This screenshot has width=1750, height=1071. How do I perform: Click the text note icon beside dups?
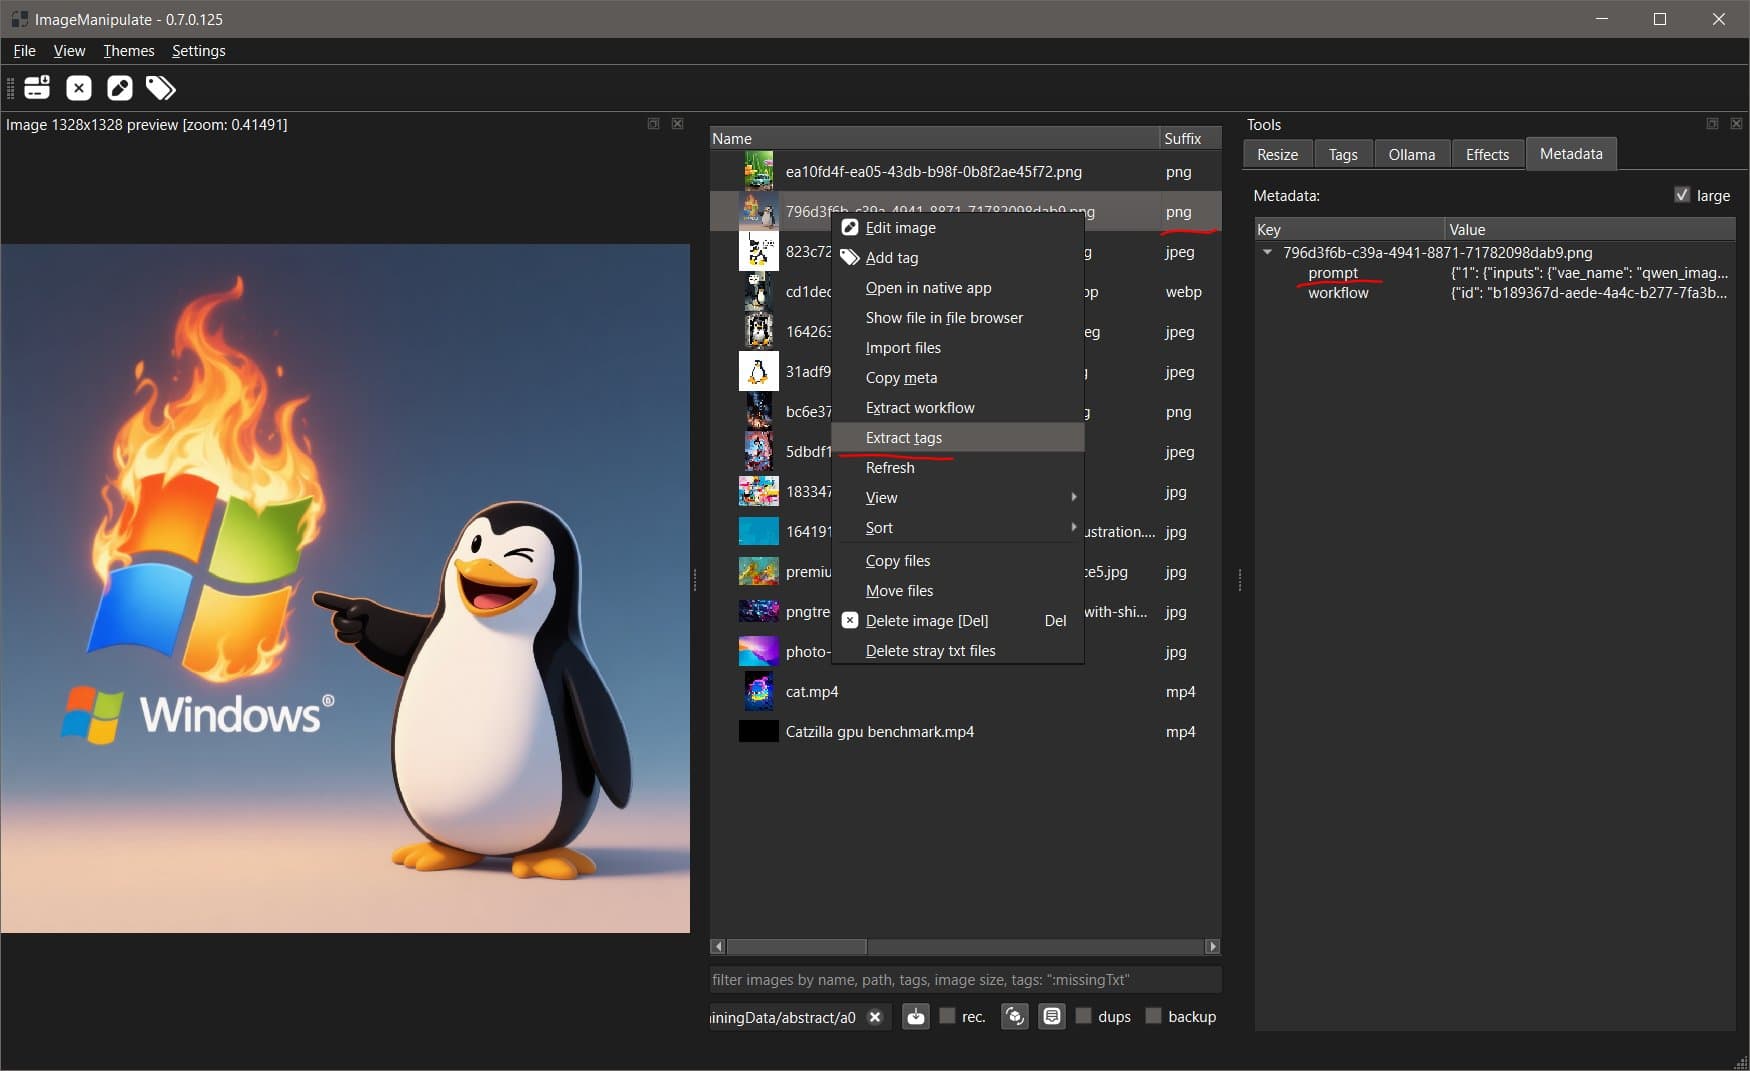1052,1017
